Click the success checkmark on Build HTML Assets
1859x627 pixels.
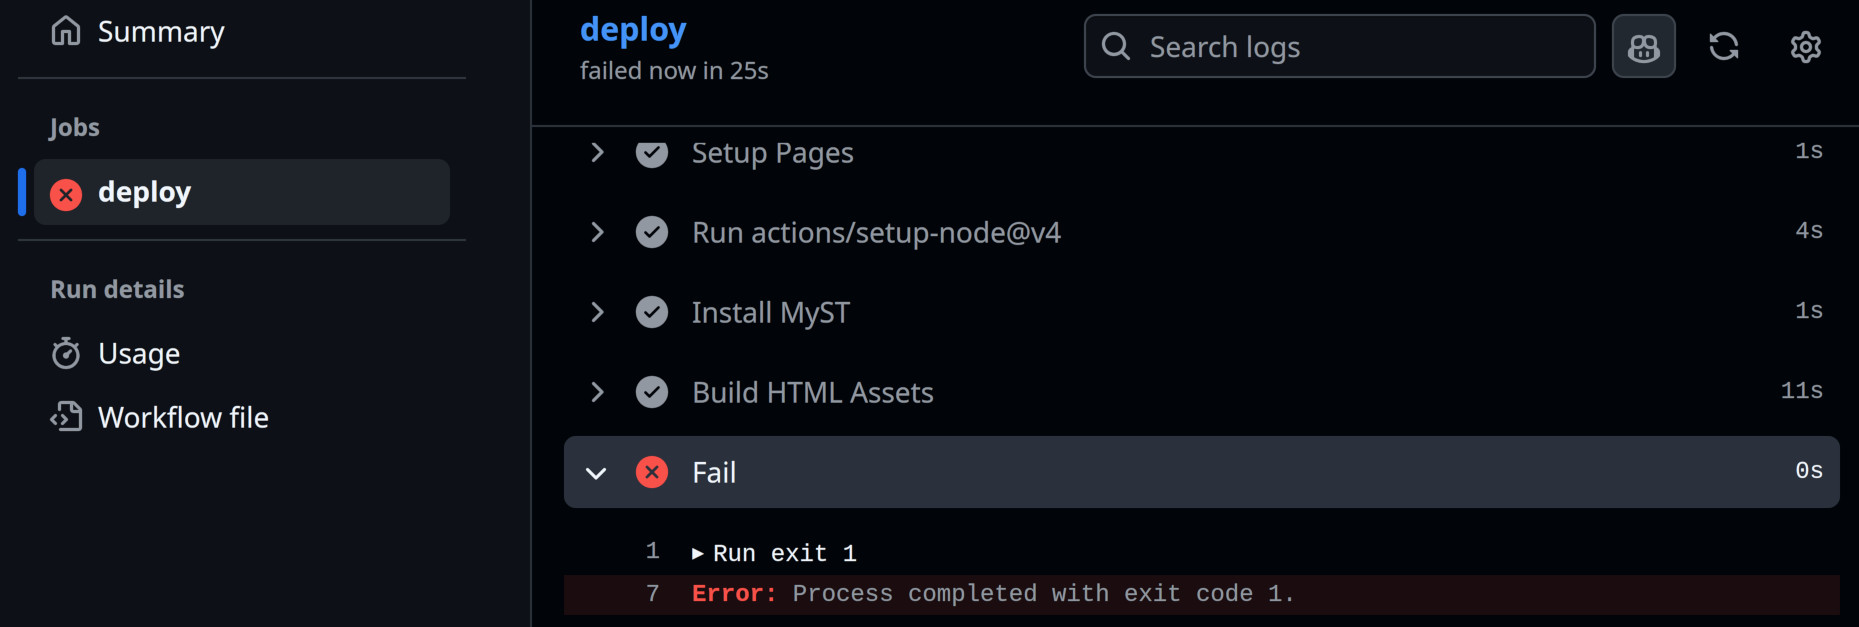652,392
